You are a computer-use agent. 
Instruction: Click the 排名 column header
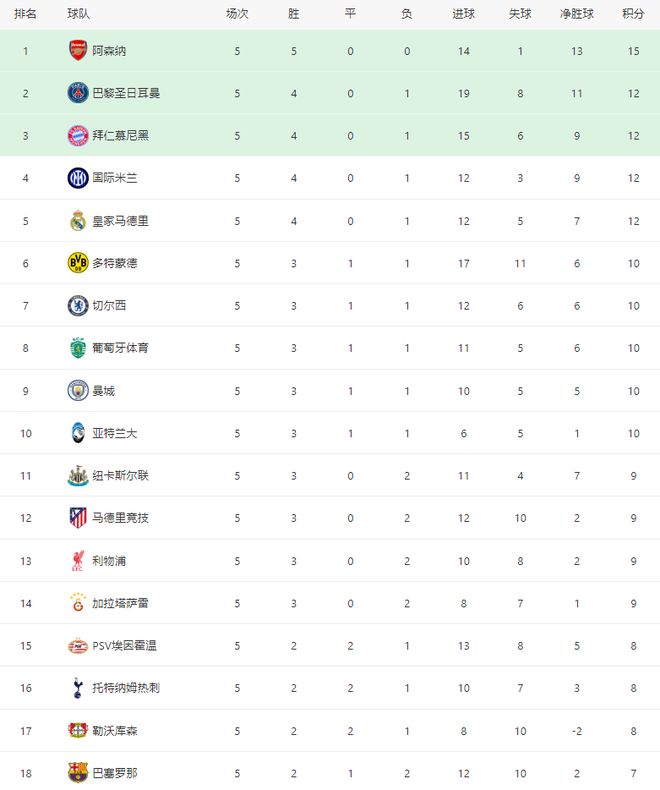(x=25, y=14)
